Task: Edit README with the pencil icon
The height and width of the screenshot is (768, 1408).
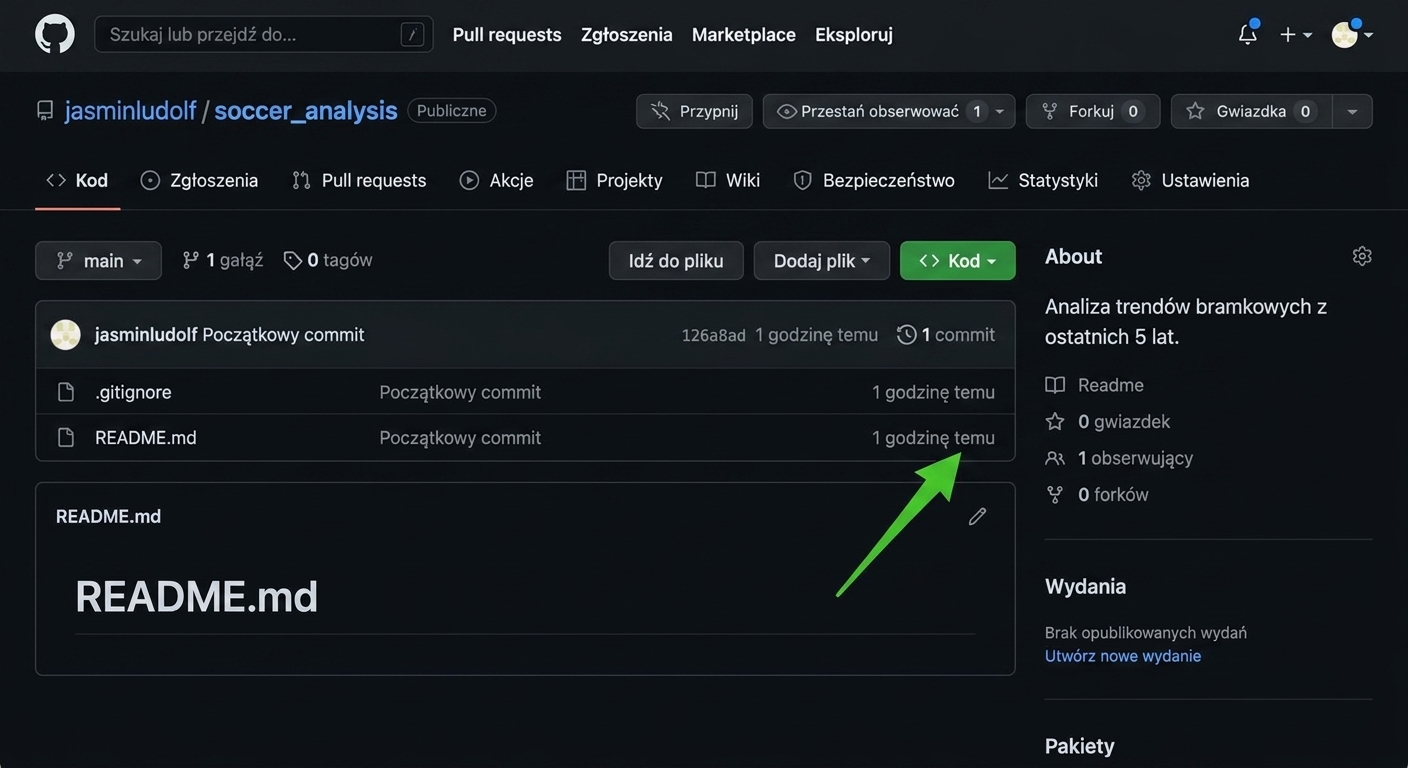Action: [978, 516]
